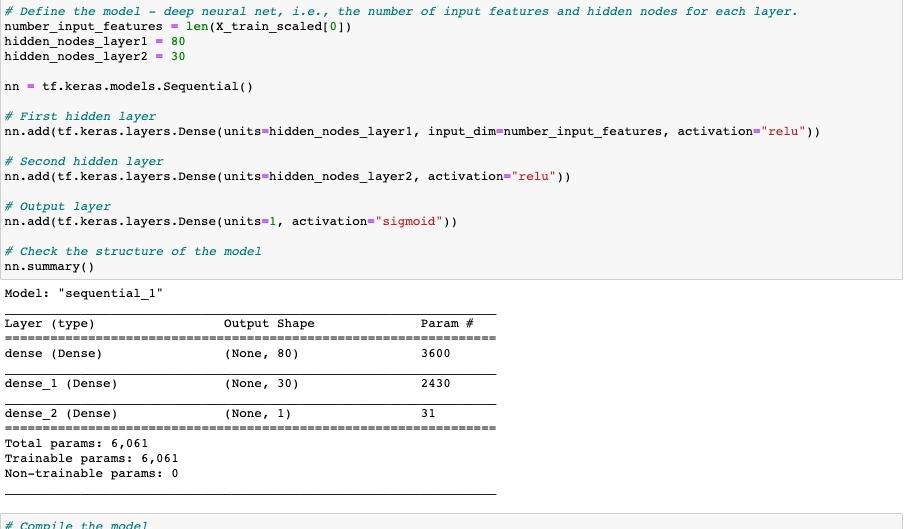The image size is (911, 529).
Task: Click the 'dense (Dense)' row label
Action: (x=53, y=354)
